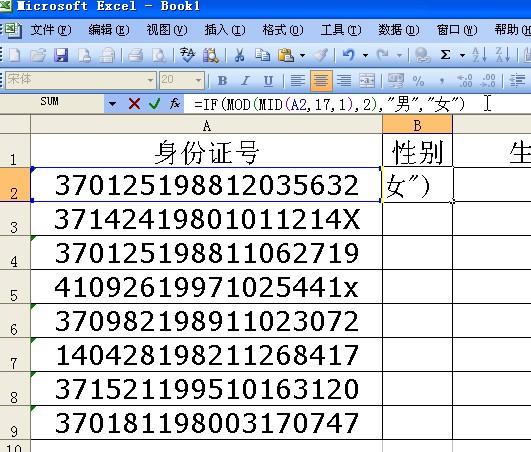Click the Name Box showing SUM
Screen dimensions: 531x452
[50, 102]
